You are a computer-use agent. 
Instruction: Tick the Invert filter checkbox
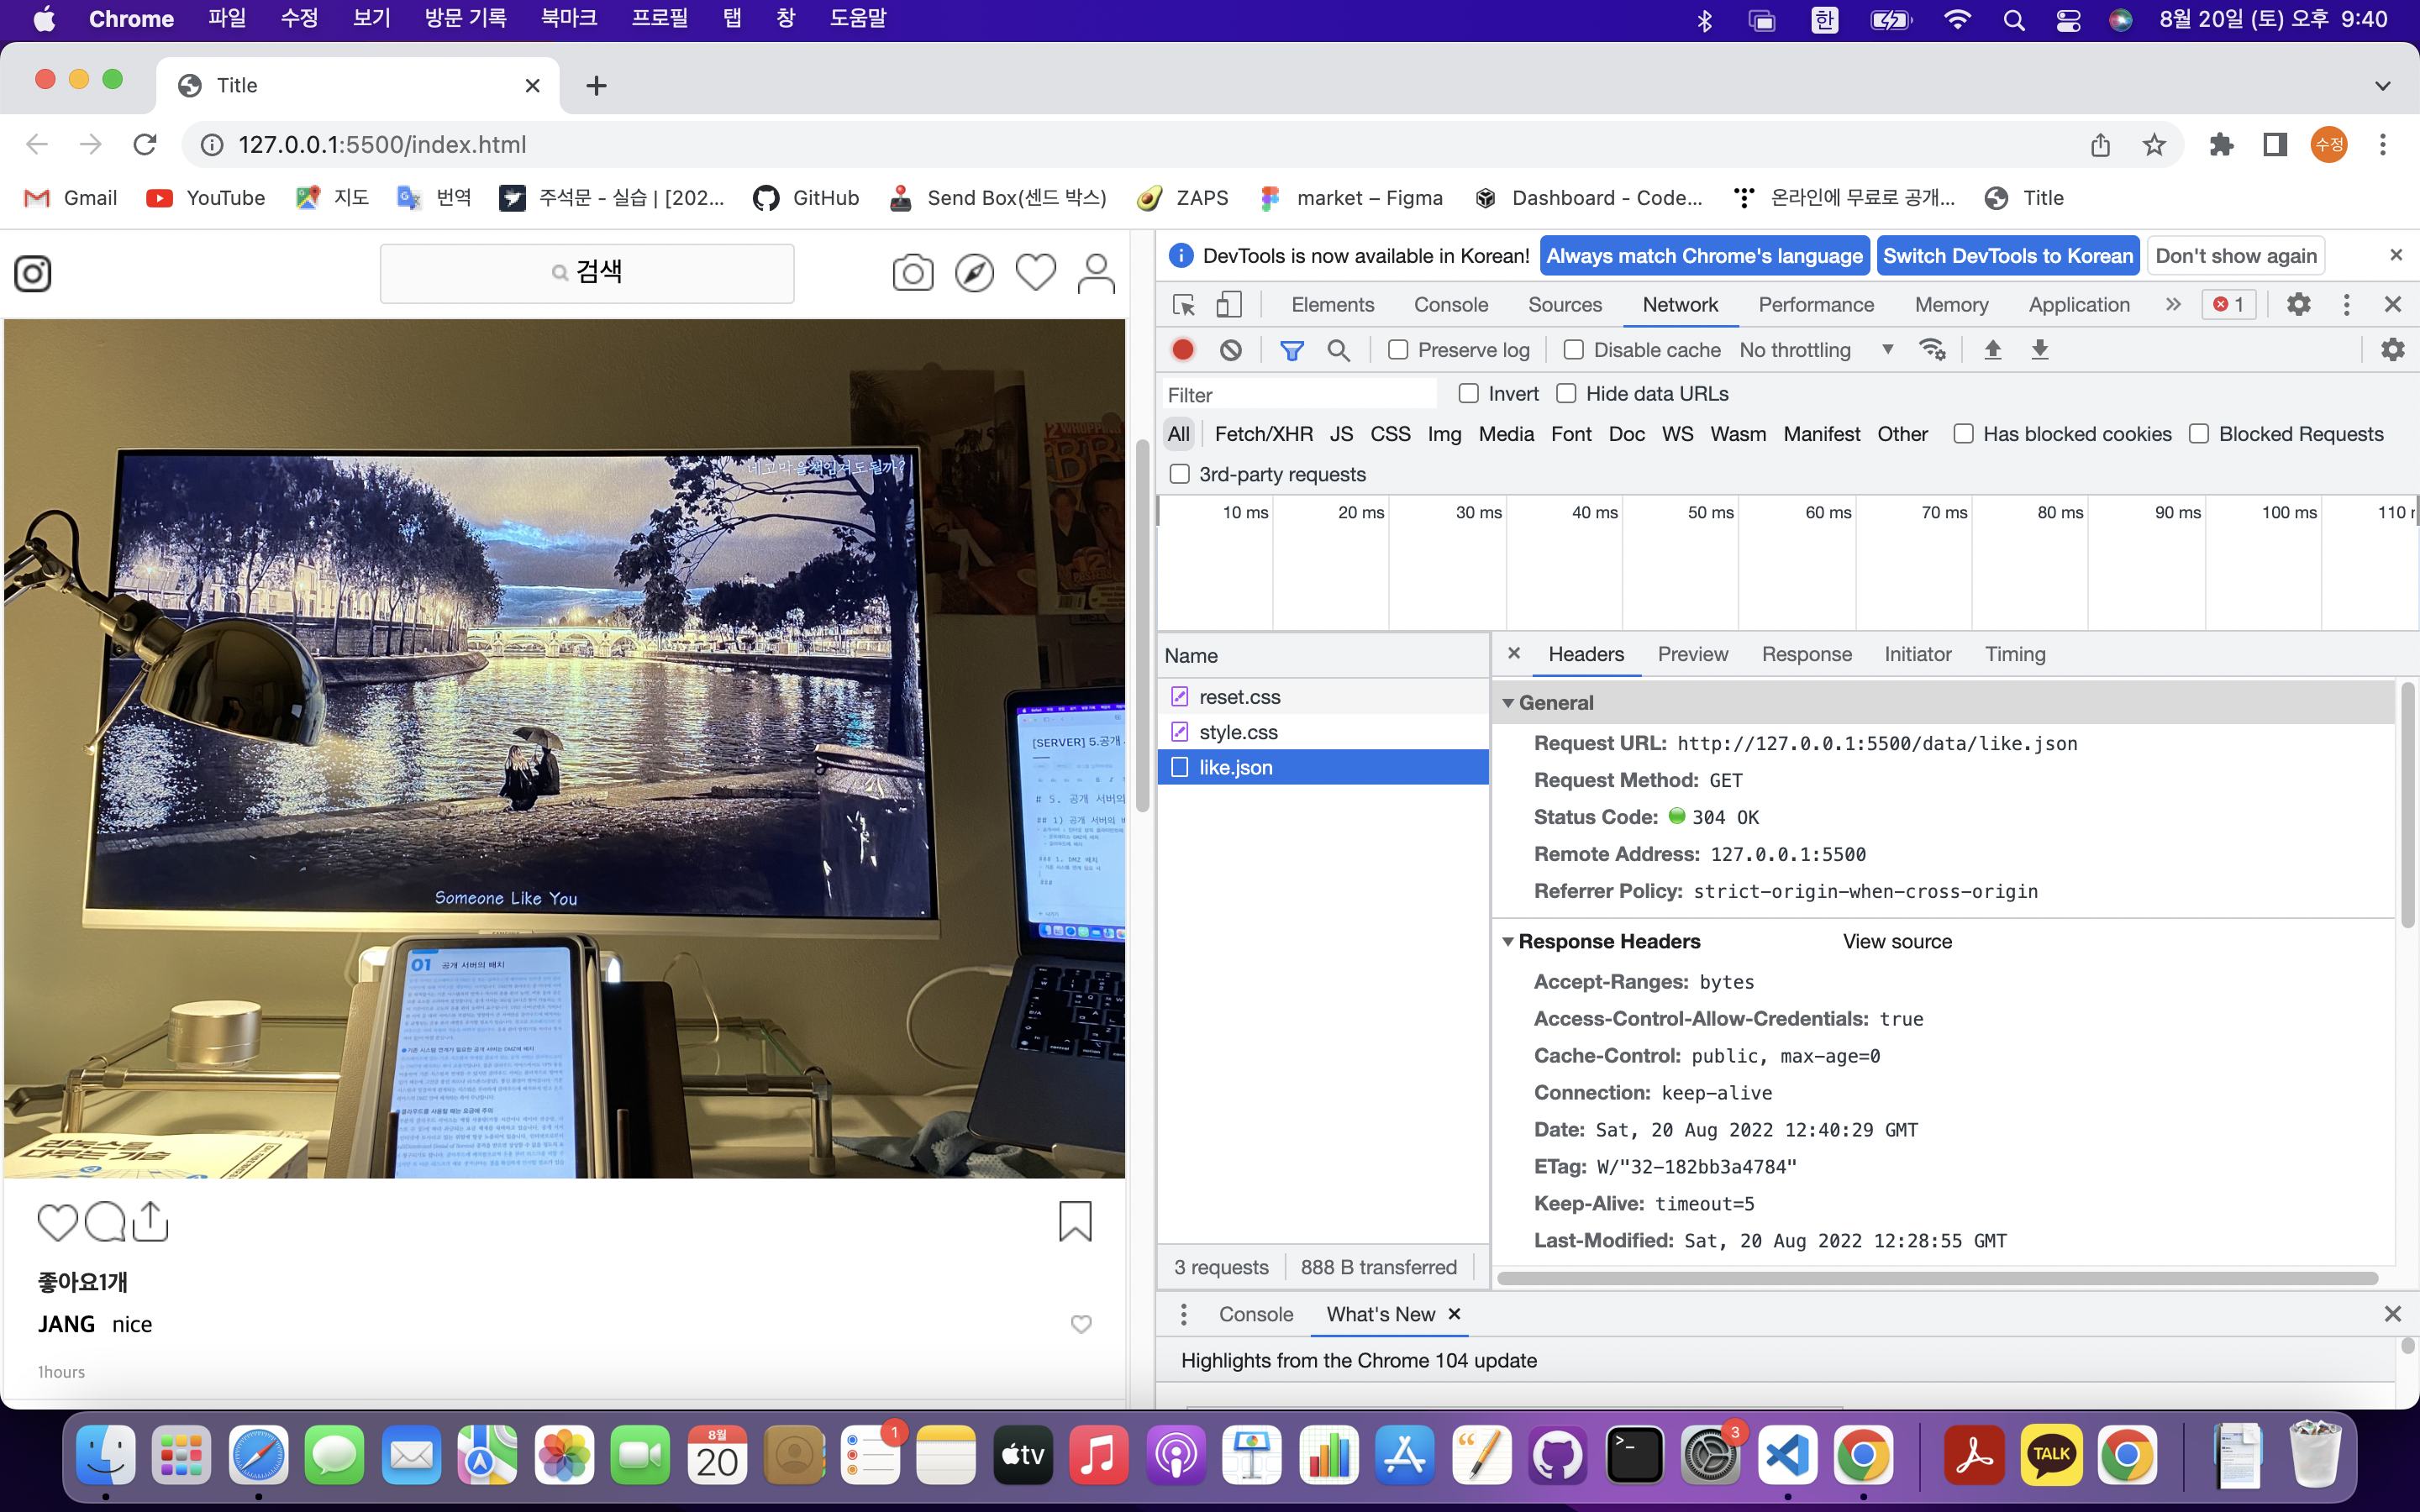(x=1468, y=393)
